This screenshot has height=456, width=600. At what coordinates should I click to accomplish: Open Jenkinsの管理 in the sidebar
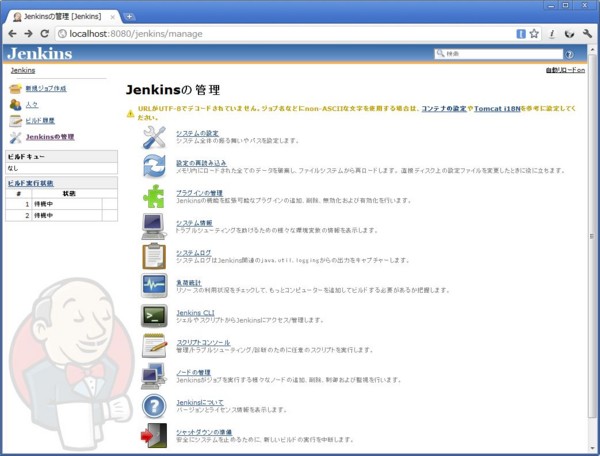50,137
